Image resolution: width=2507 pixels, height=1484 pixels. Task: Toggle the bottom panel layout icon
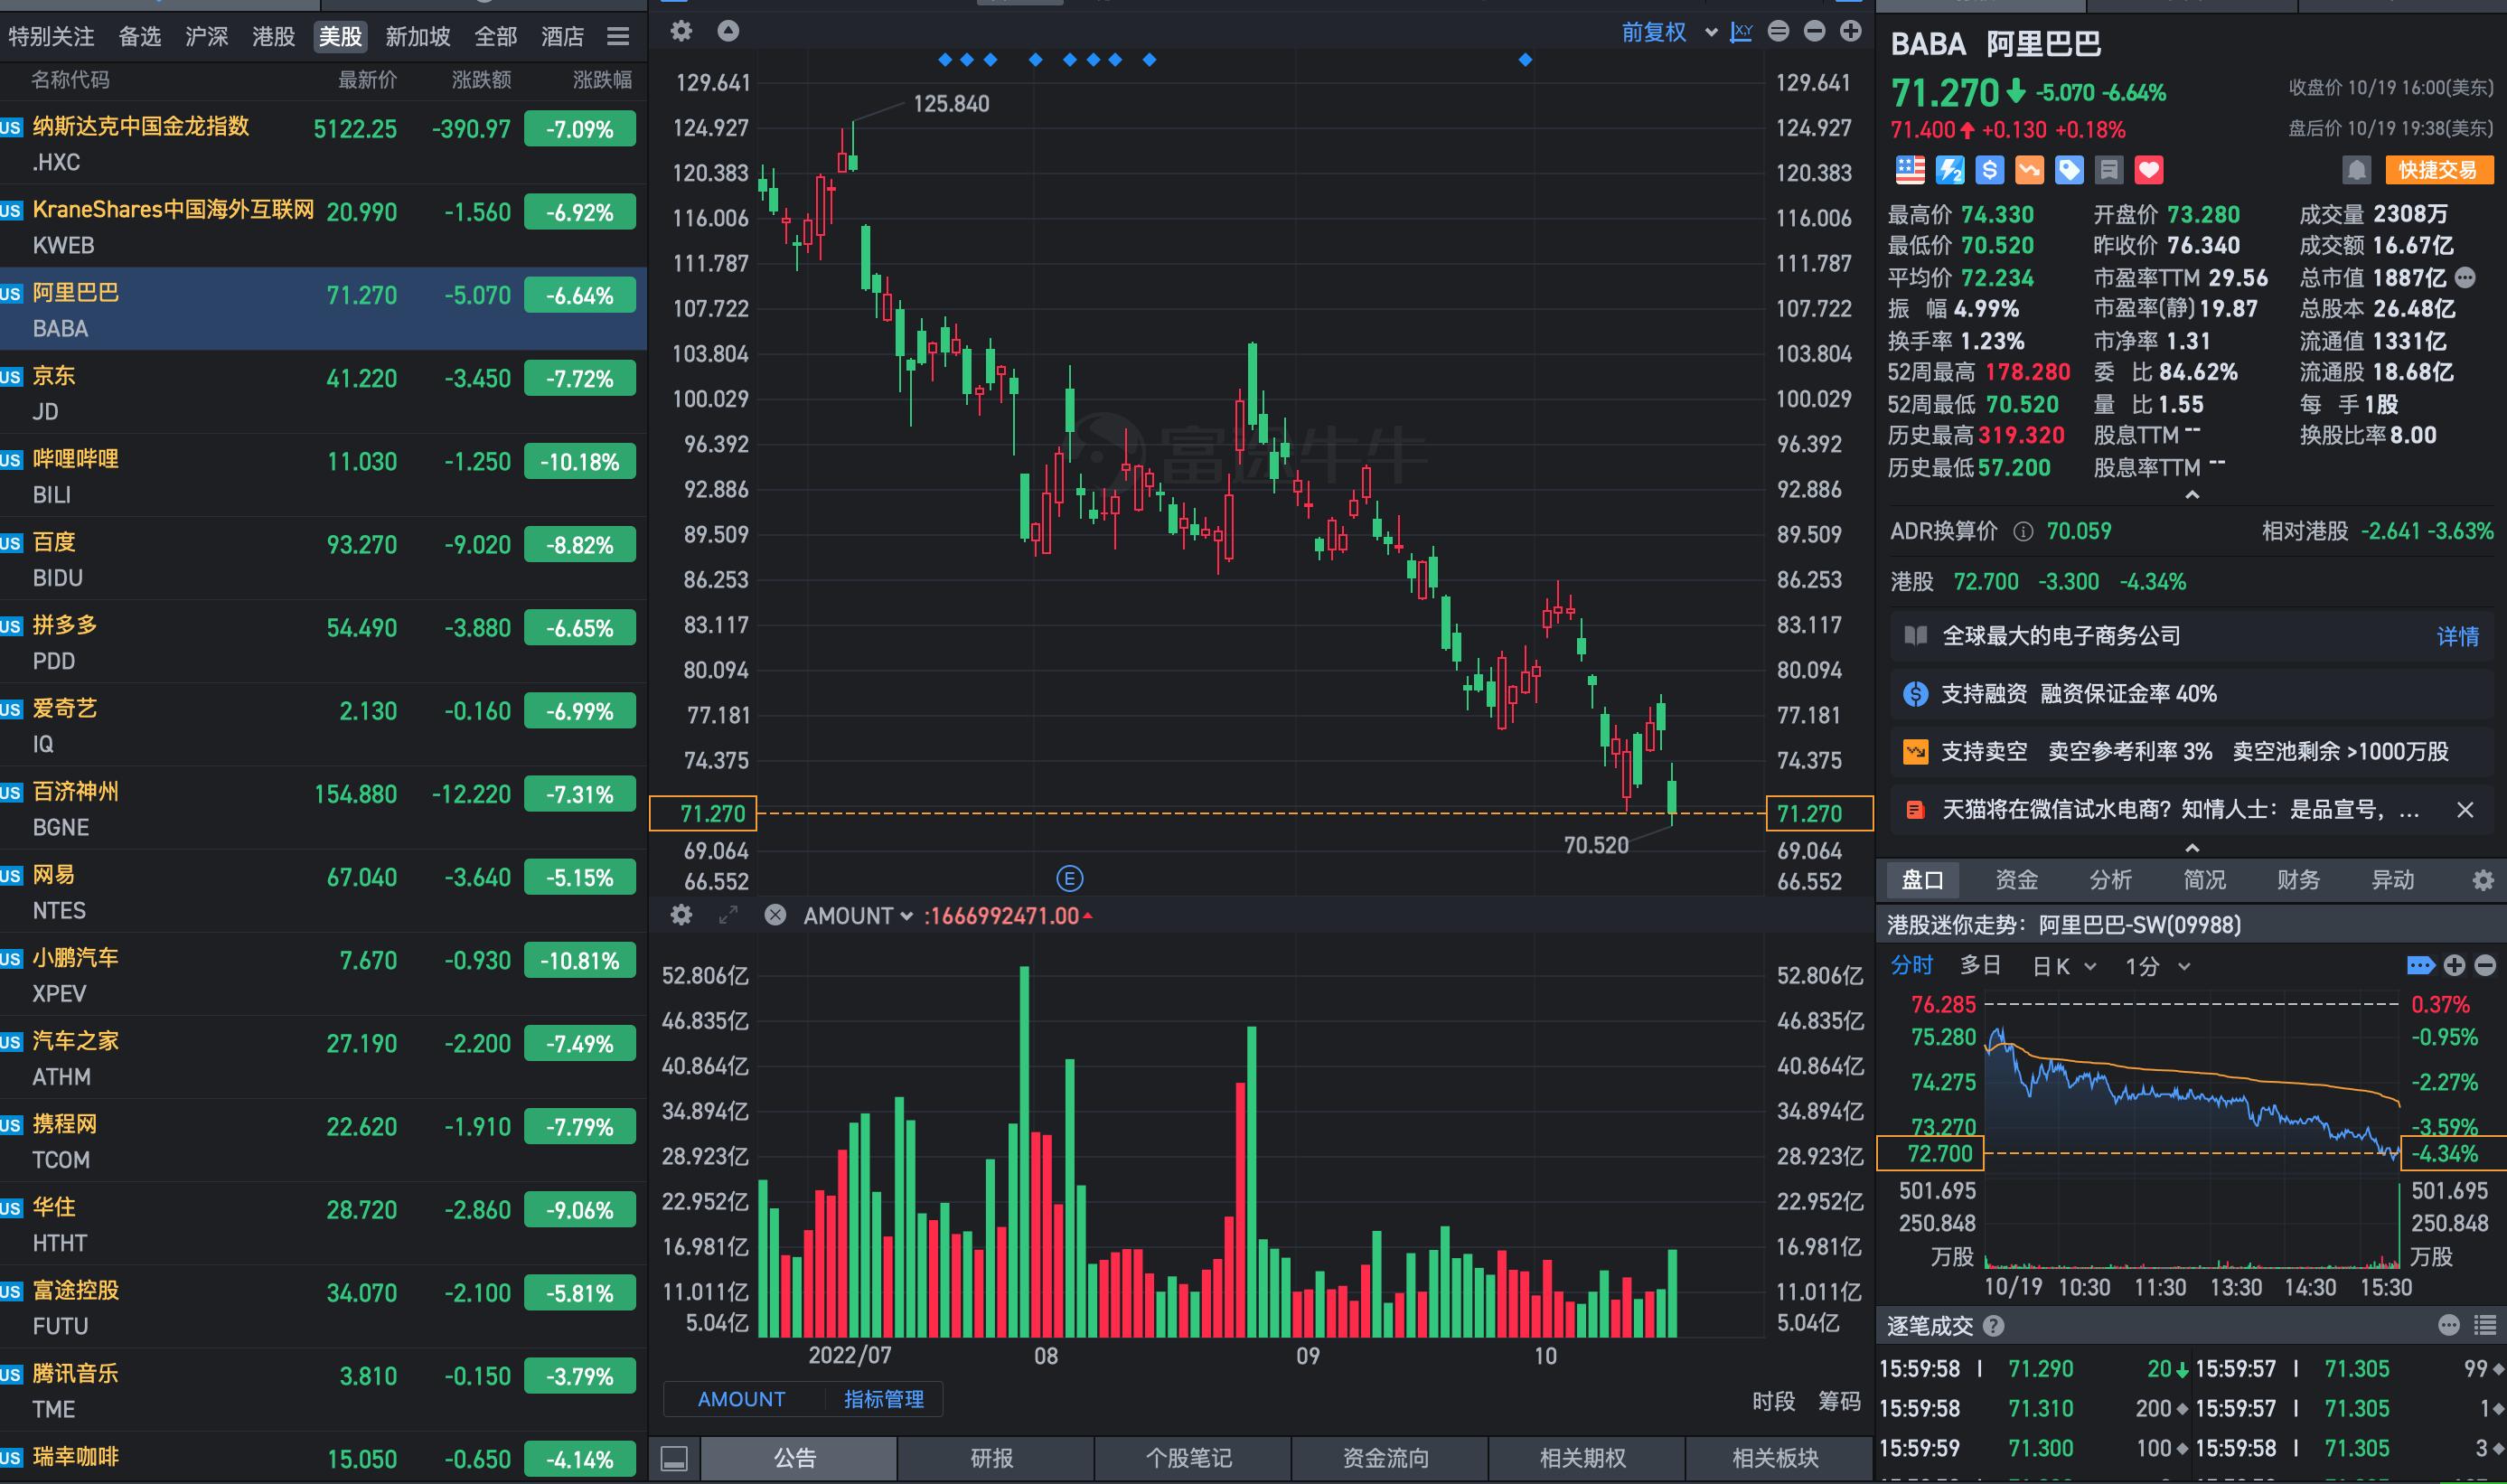coord(674,1459)
